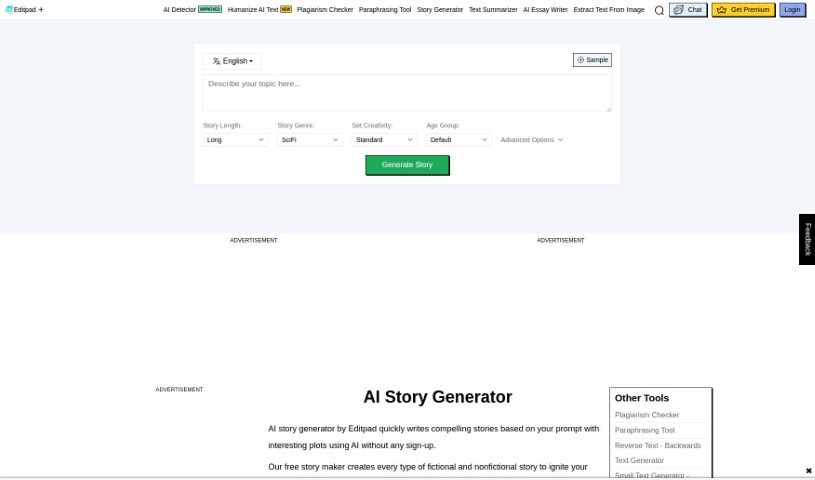This screenshot has height=480, width=815.
Task: Open Text Generator under Other Tools
Action: (x=639, y=460)
